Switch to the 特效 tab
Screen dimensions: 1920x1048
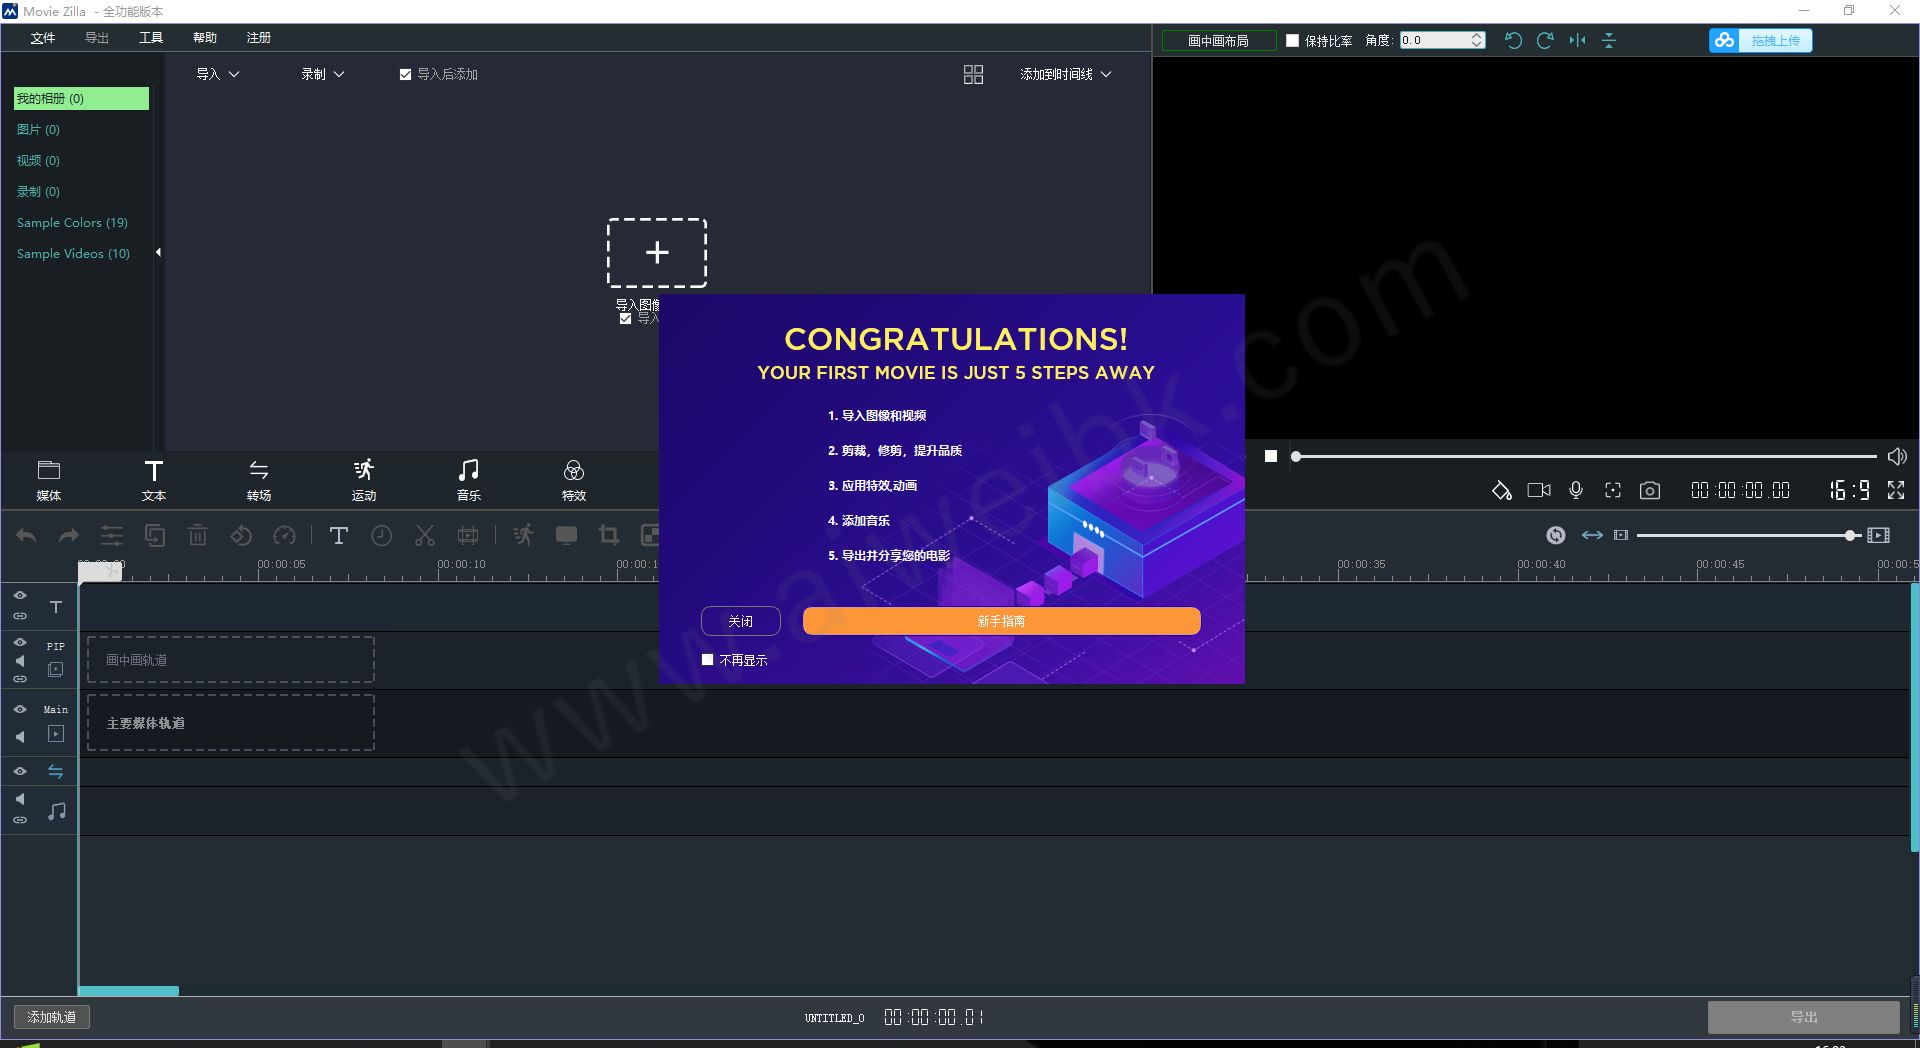[573, 480]
